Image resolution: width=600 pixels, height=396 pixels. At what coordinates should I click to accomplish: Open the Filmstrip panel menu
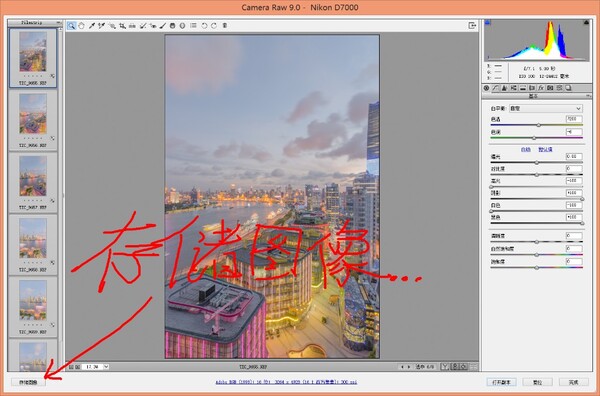tap(59, 23)
